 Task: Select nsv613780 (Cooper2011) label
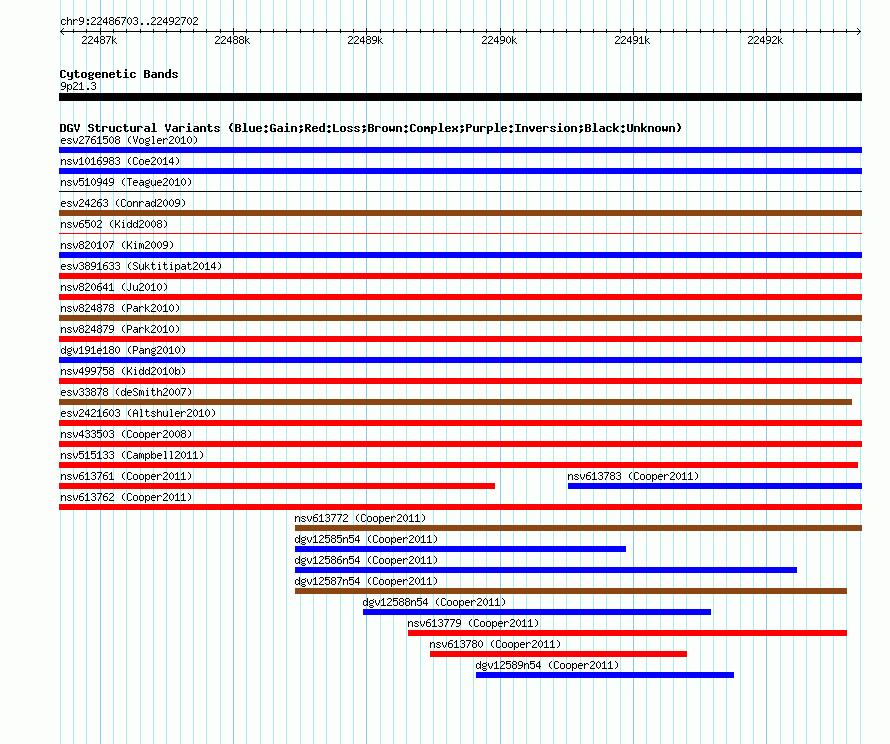click(495, 644)
